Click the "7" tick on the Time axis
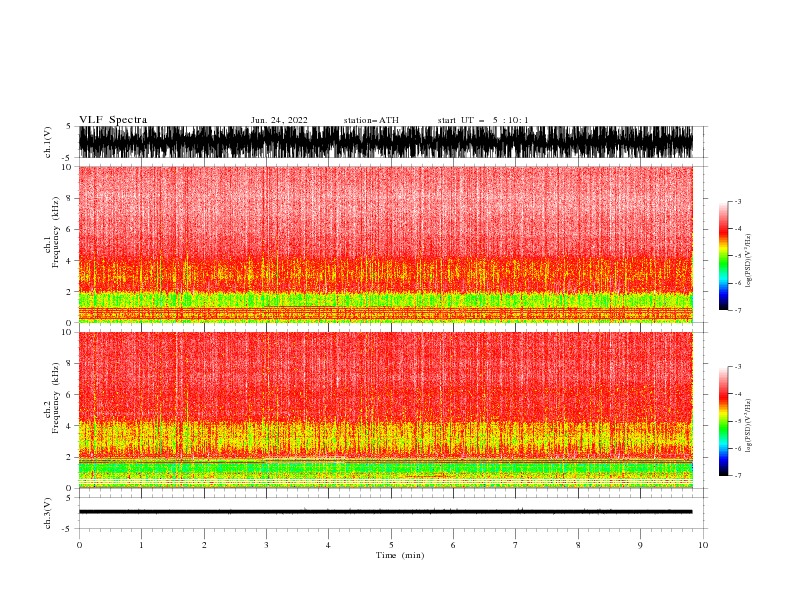This screenshot has height=612, width=792. tap(516, 545)
